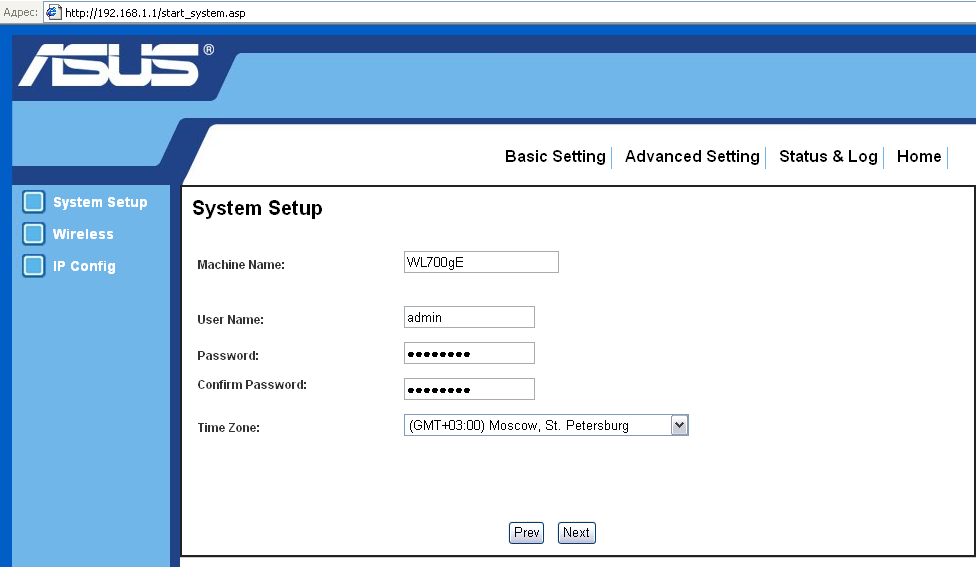The image size is (976, 567).
Task: Select the Moscow, St. Petersburg time zone box
Action: [x=546, y=425]
